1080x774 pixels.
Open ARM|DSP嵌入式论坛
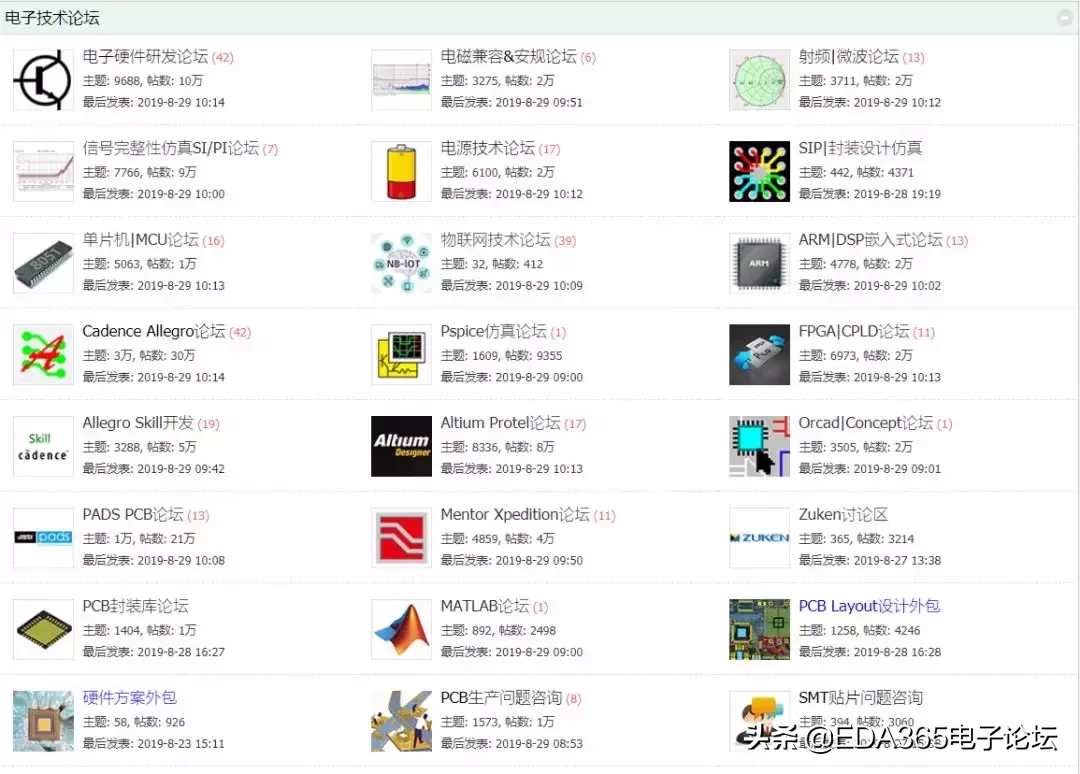pos(871,240)
